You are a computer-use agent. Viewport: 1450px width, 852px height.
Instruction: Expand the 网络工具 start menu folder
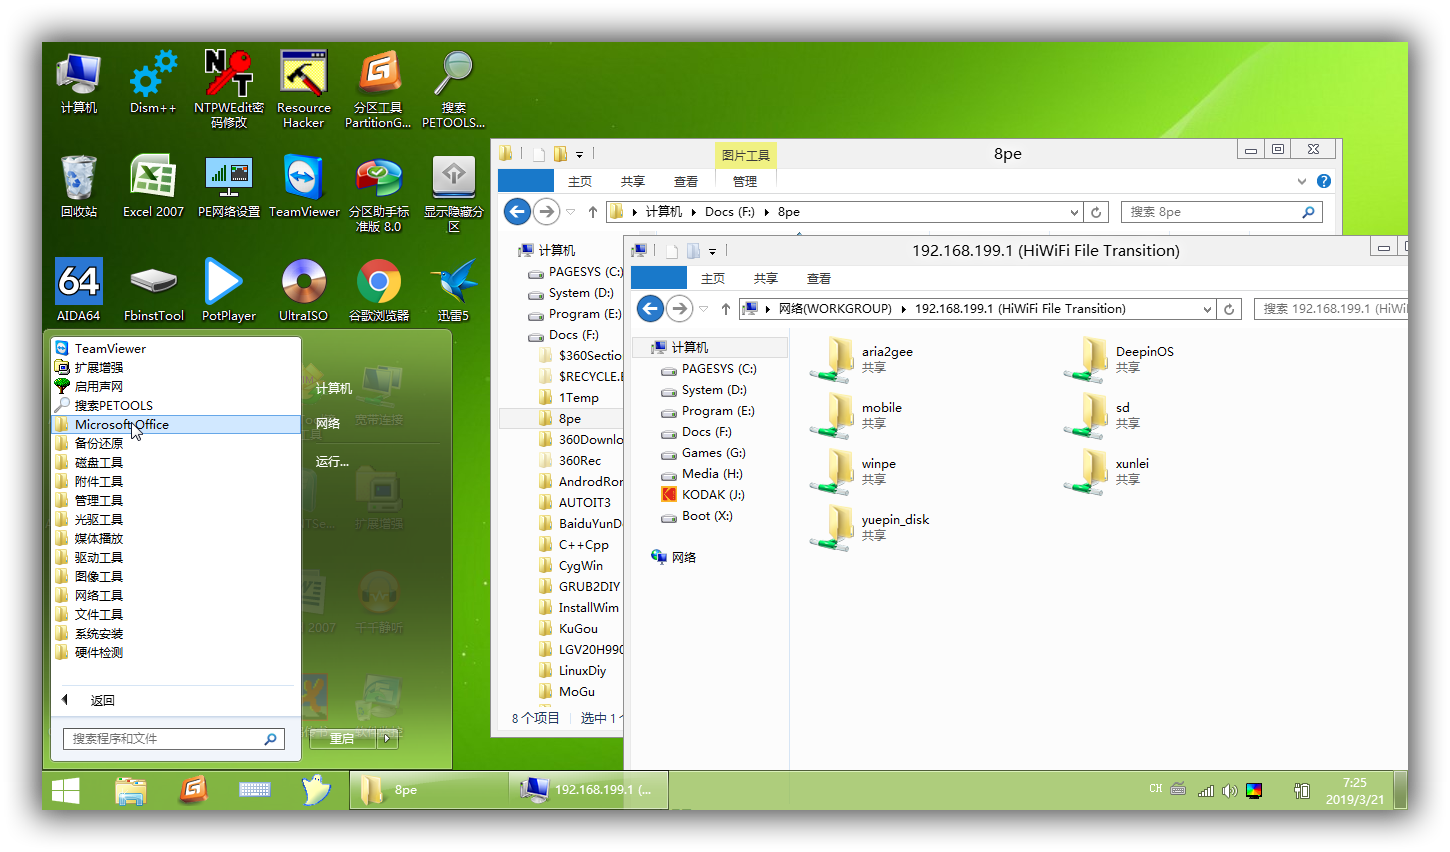tap(177, 595)
